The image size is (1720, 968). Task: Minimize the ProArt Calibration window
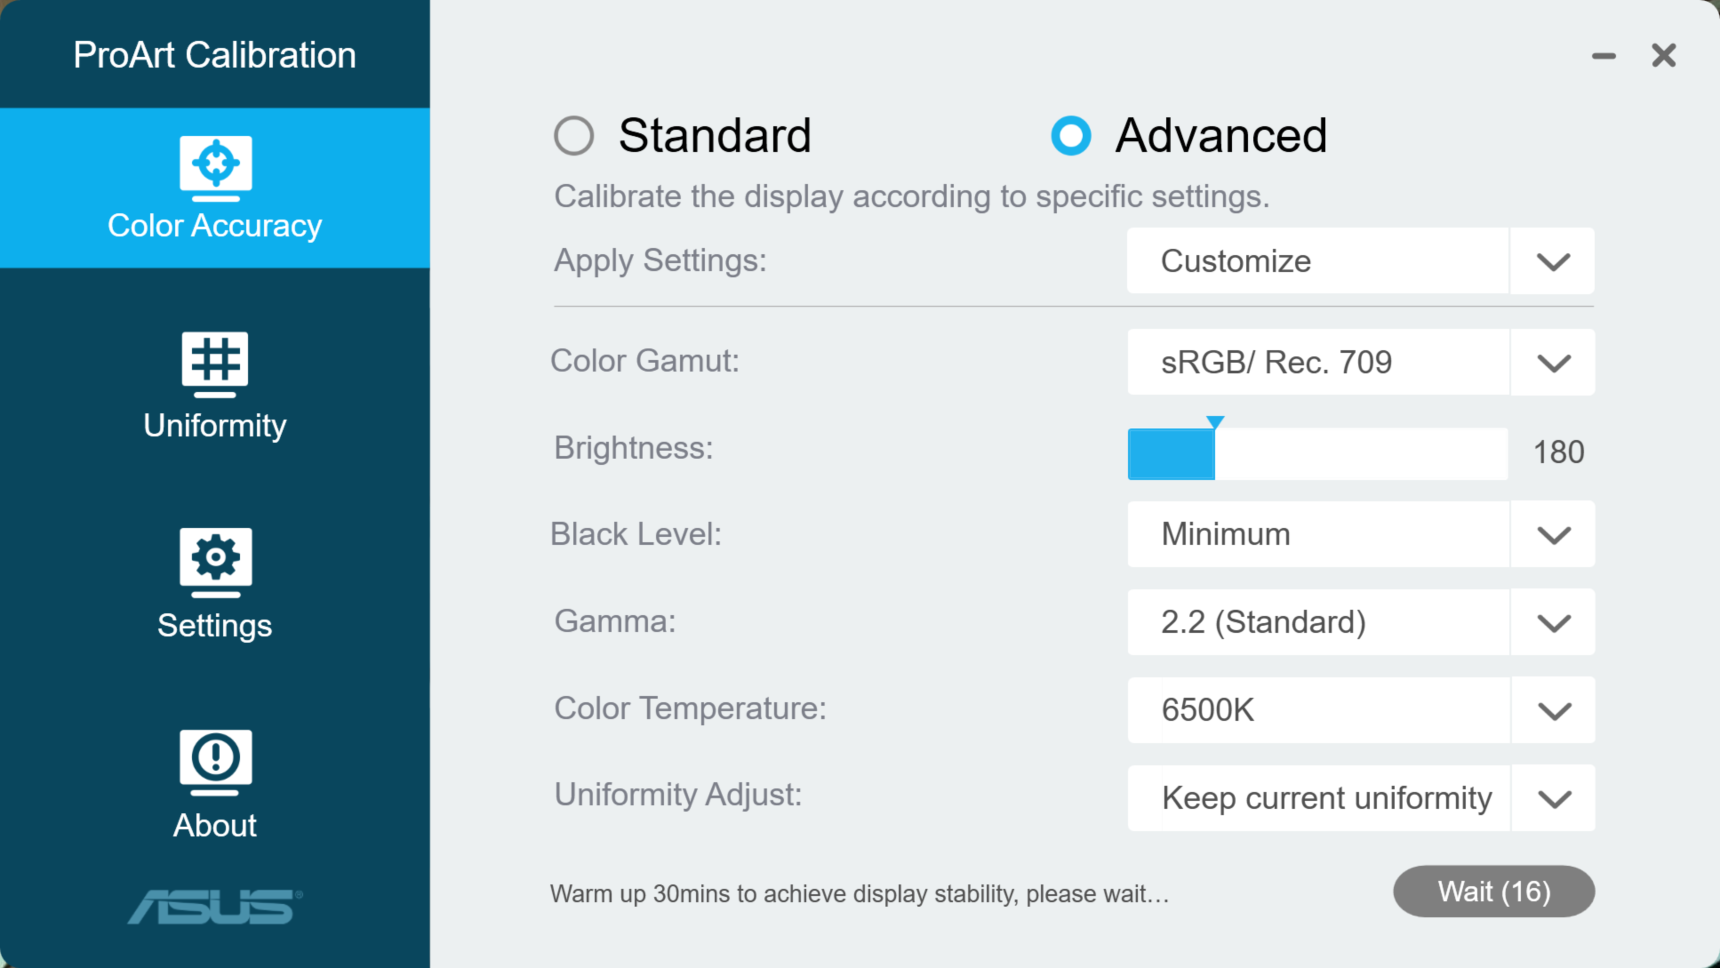click(1604, 56)
